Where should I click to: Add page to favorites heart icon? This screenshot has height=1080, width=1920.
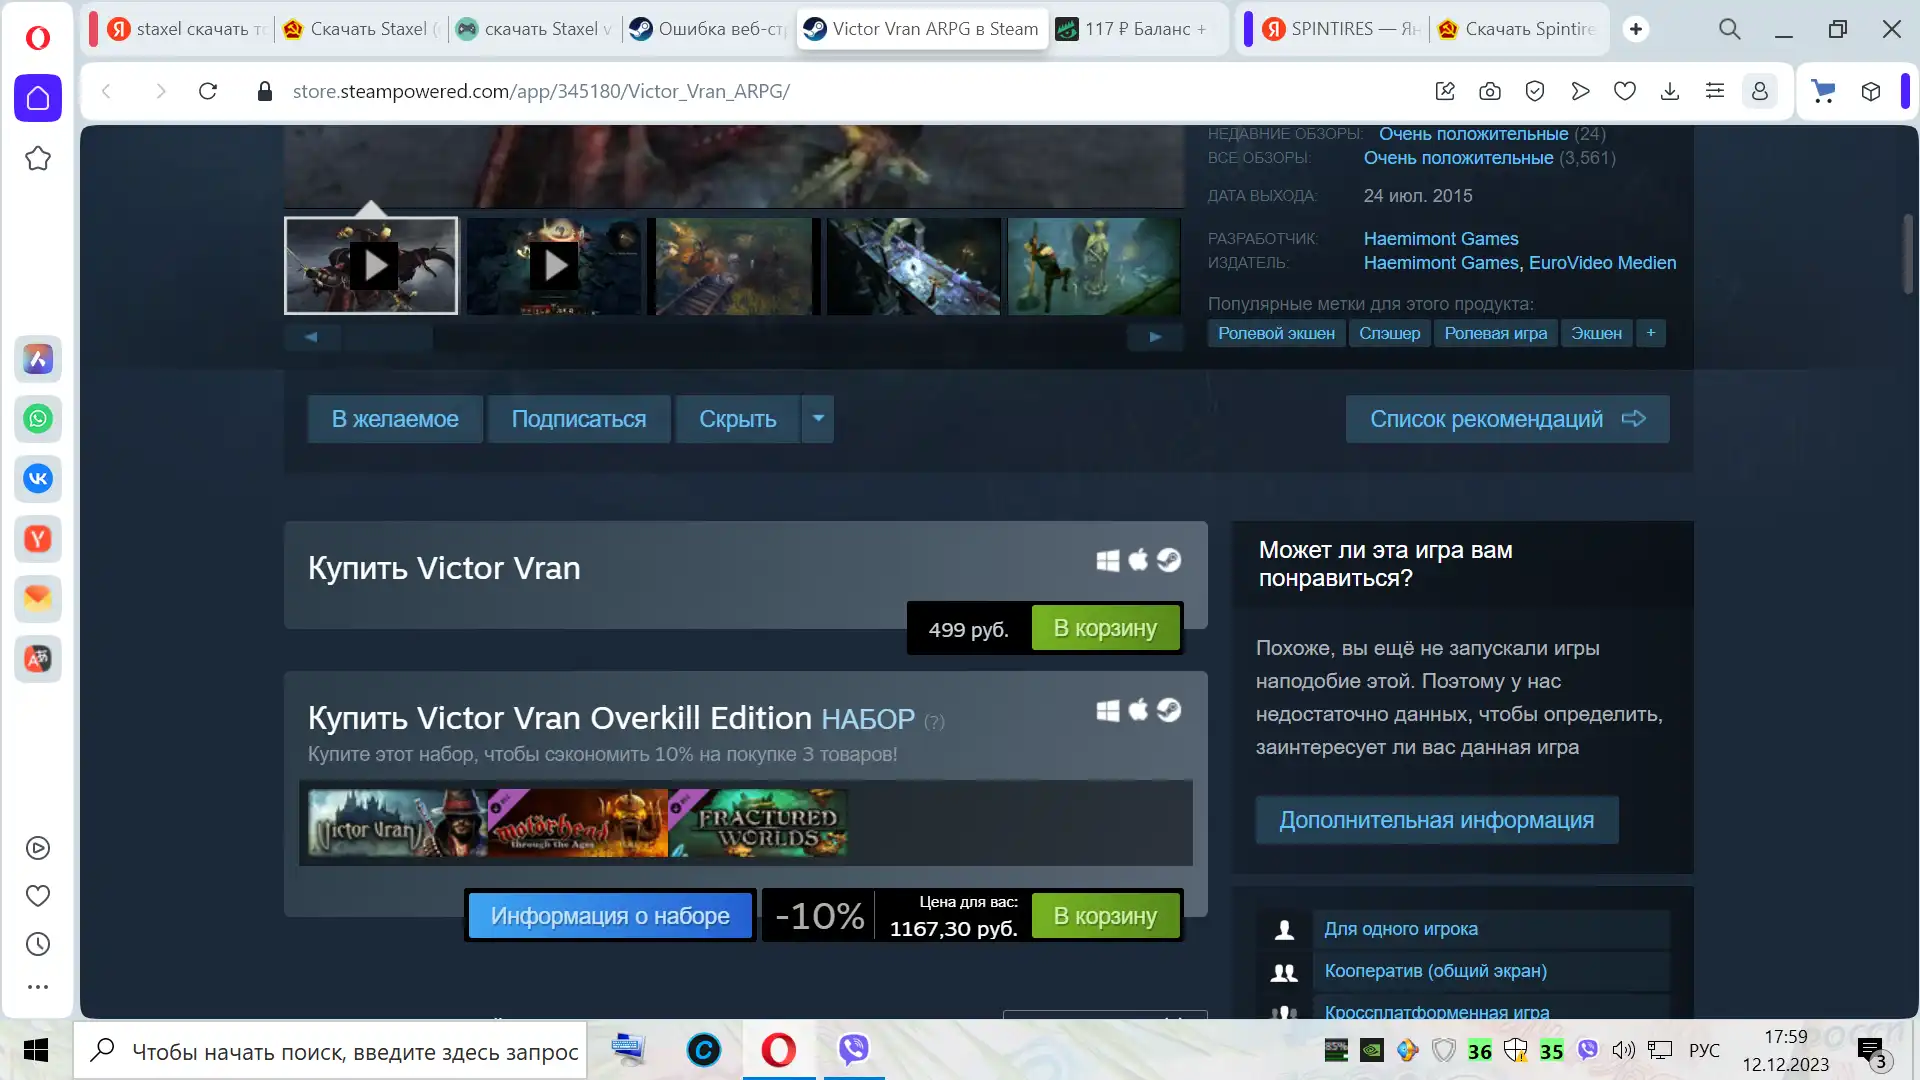point(1625,91)
